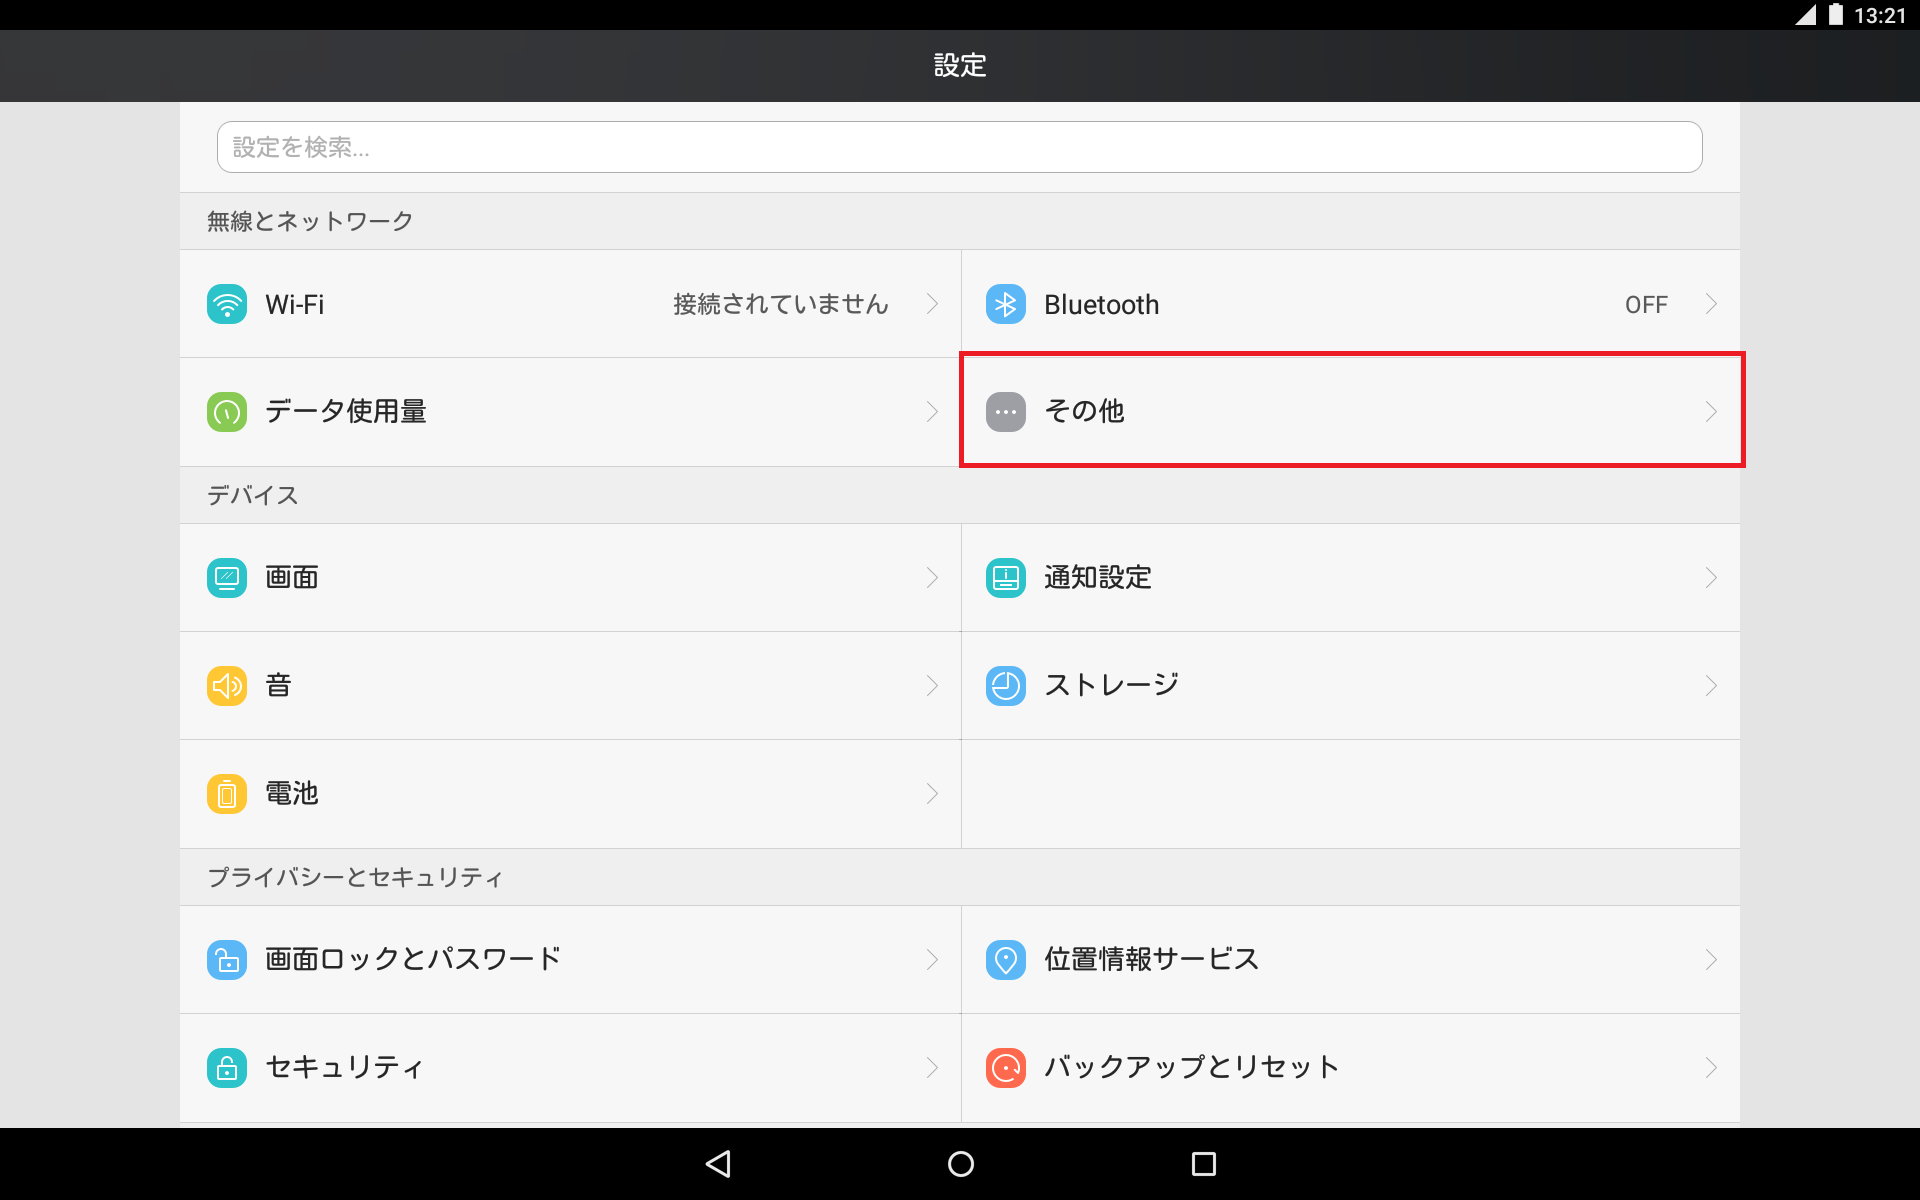The height and width of the screenshot is (1200, 1920).
Task: Click the その他 ellipsis icon
Action: tap(1006, 411)
